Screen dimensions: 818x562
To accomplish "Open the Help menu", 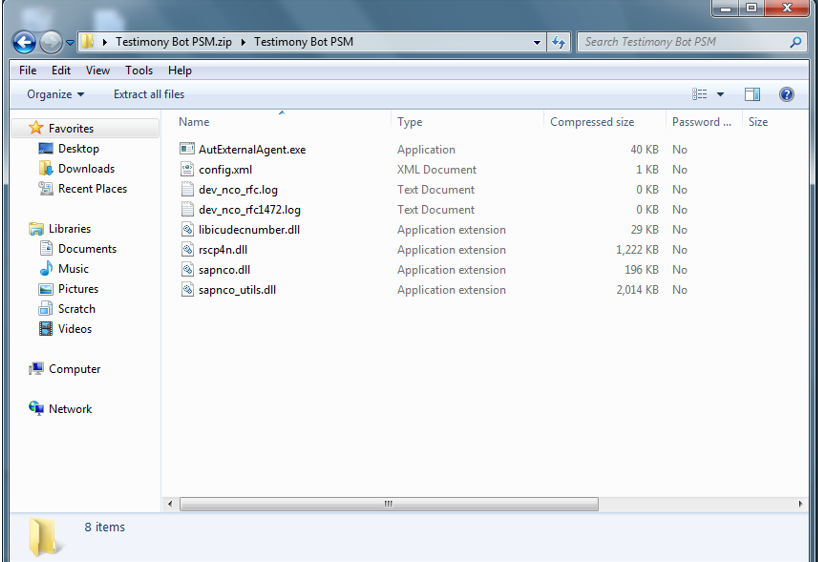I will (179, 70).
